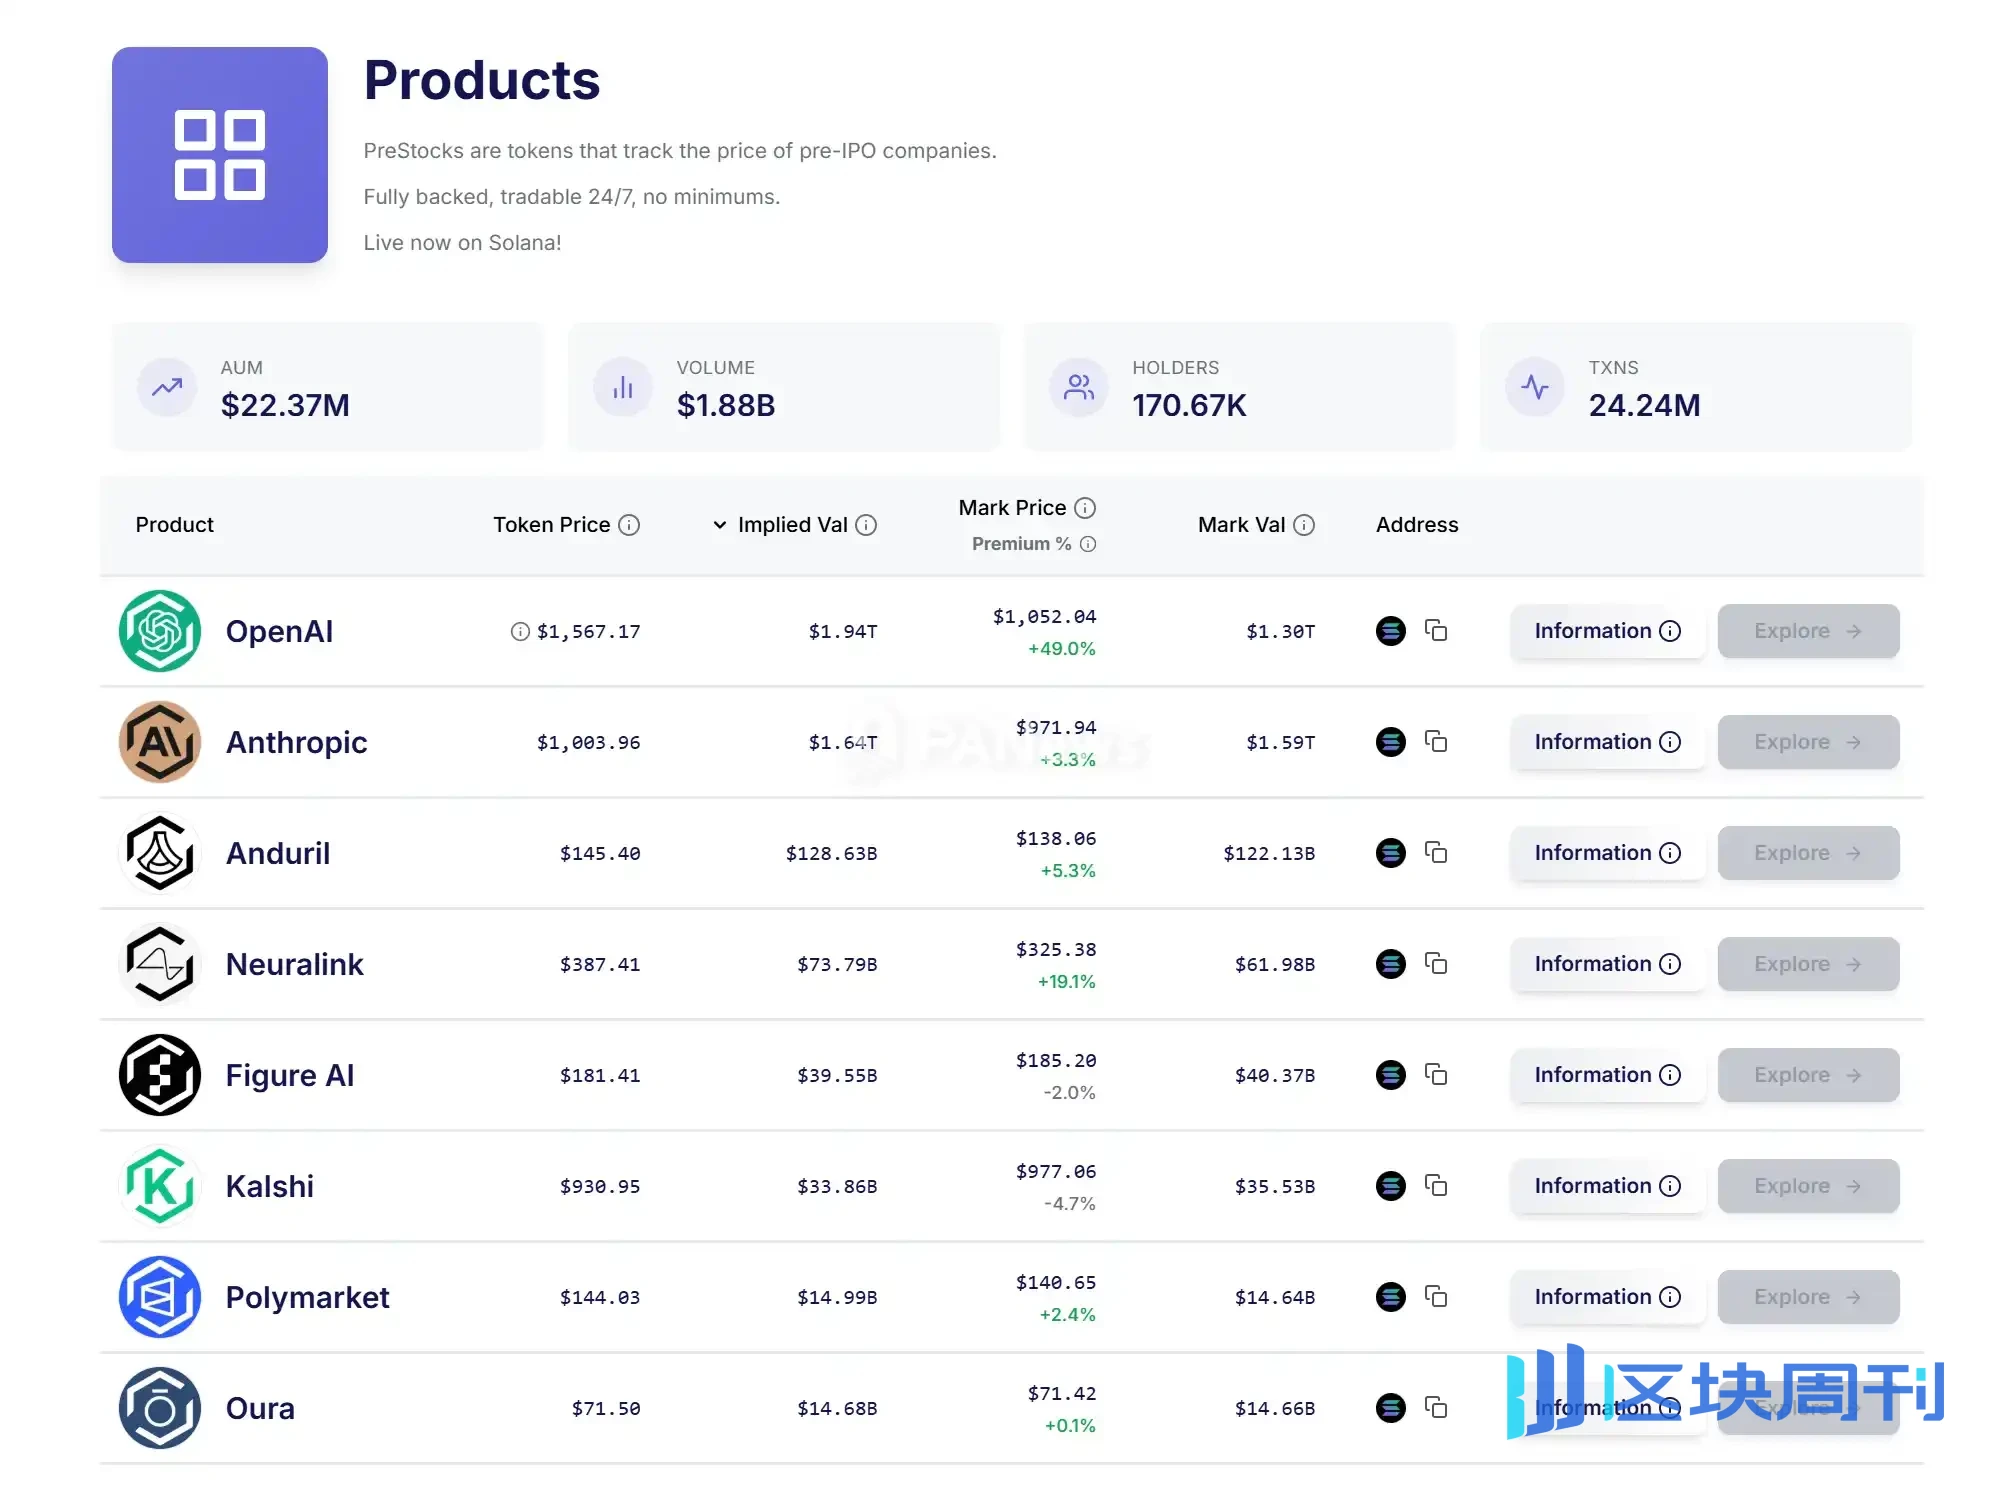The height and width of the screenshot is (1485, 1989).
Task: Click the Premium % info icon
Action: click(1088, 544)
